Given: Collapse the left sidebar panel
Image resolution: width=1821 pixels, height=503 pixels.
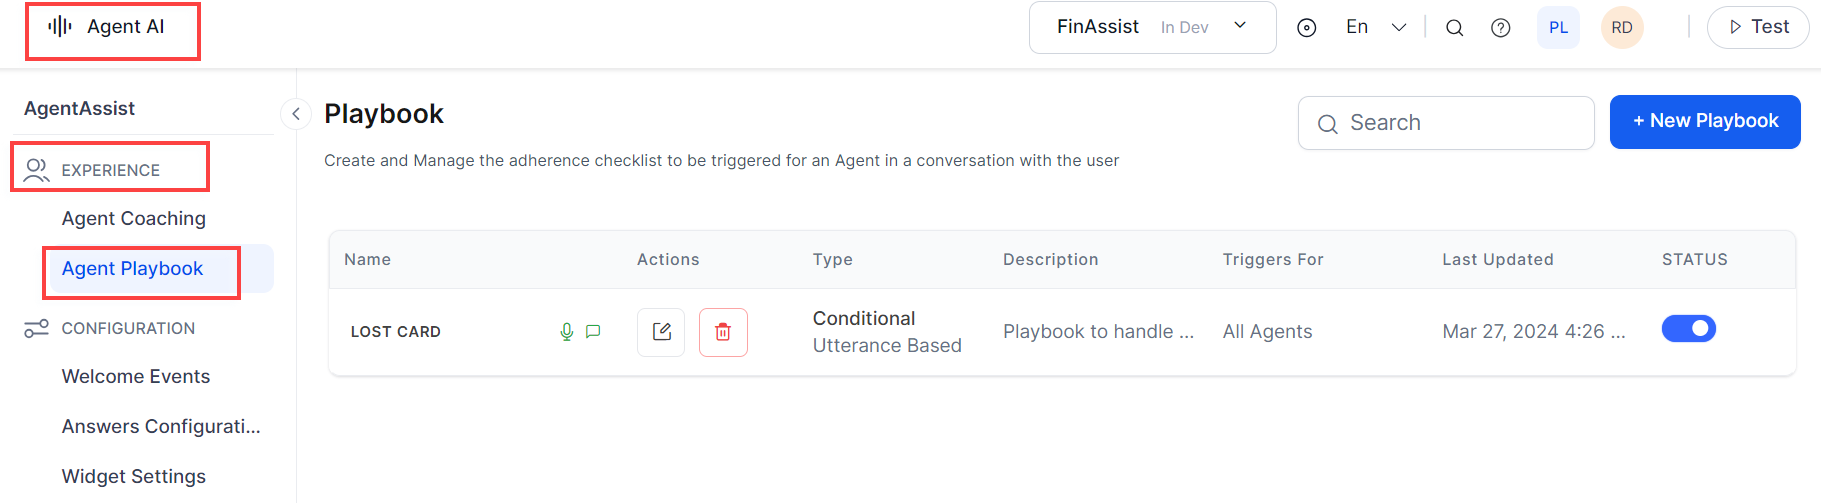Looking at the screenshot, I should (x=296, y=114).
